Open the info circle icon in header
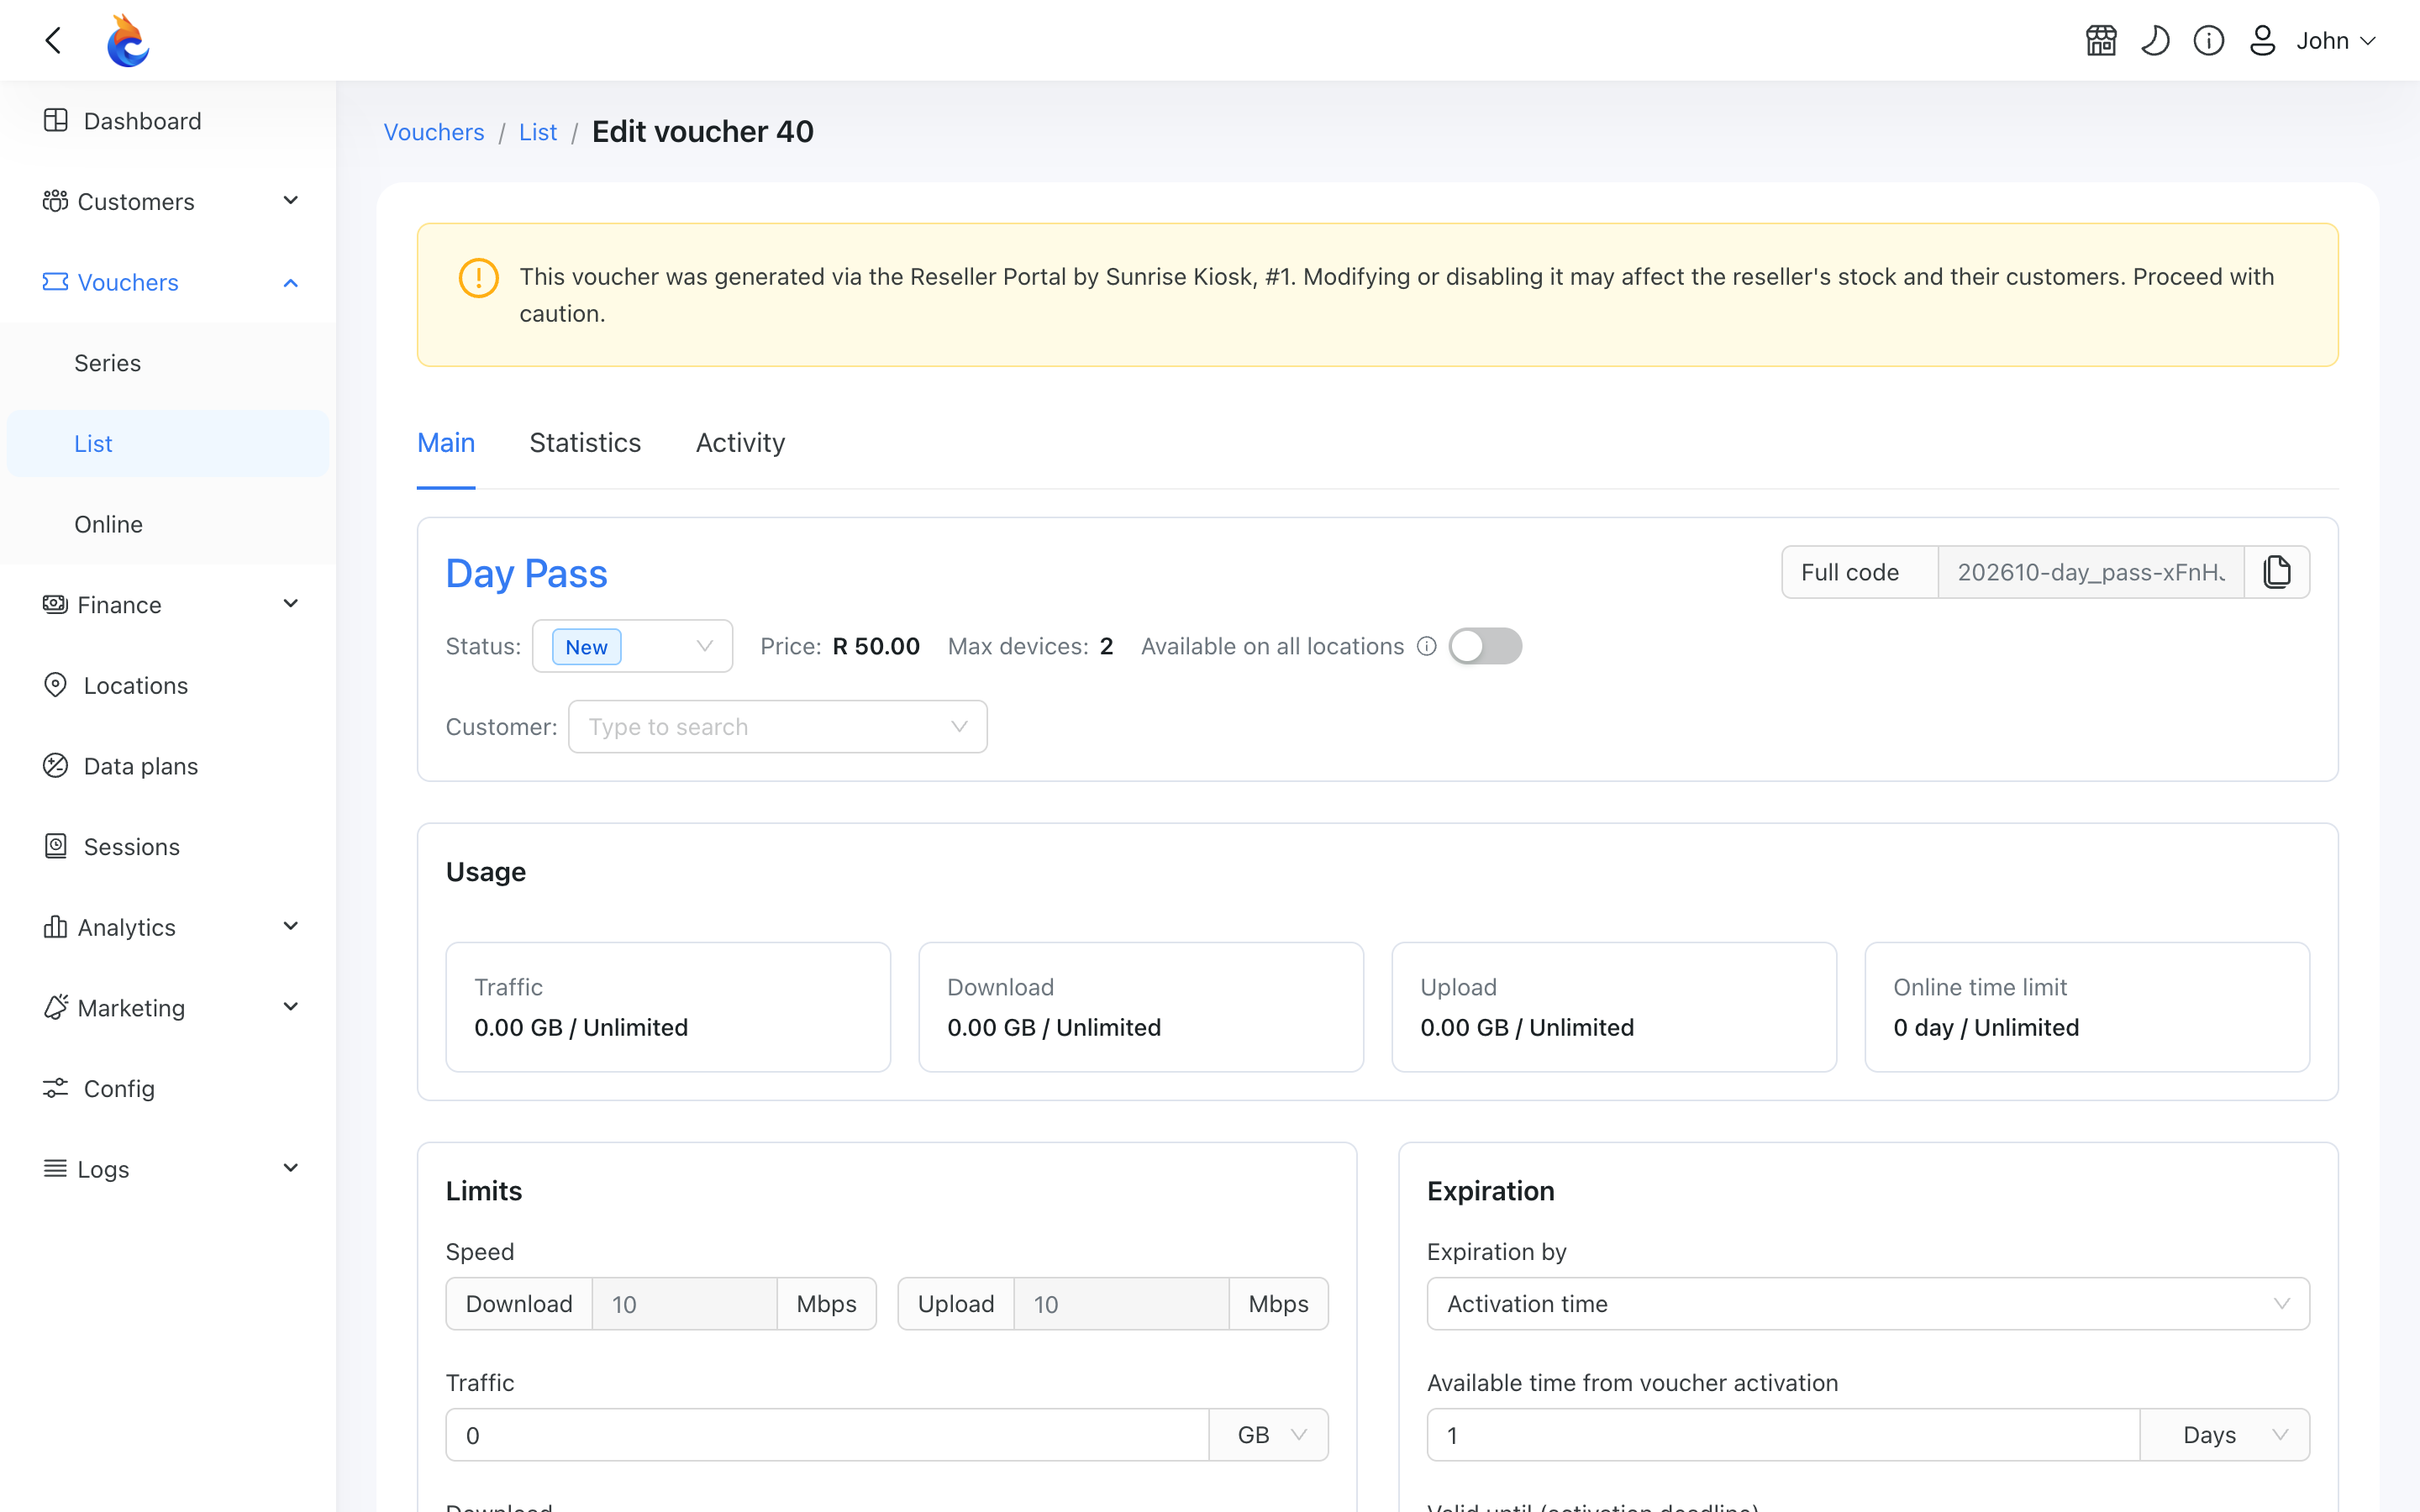Viewport: 2420px width, 1512px height. [2209, 41]
